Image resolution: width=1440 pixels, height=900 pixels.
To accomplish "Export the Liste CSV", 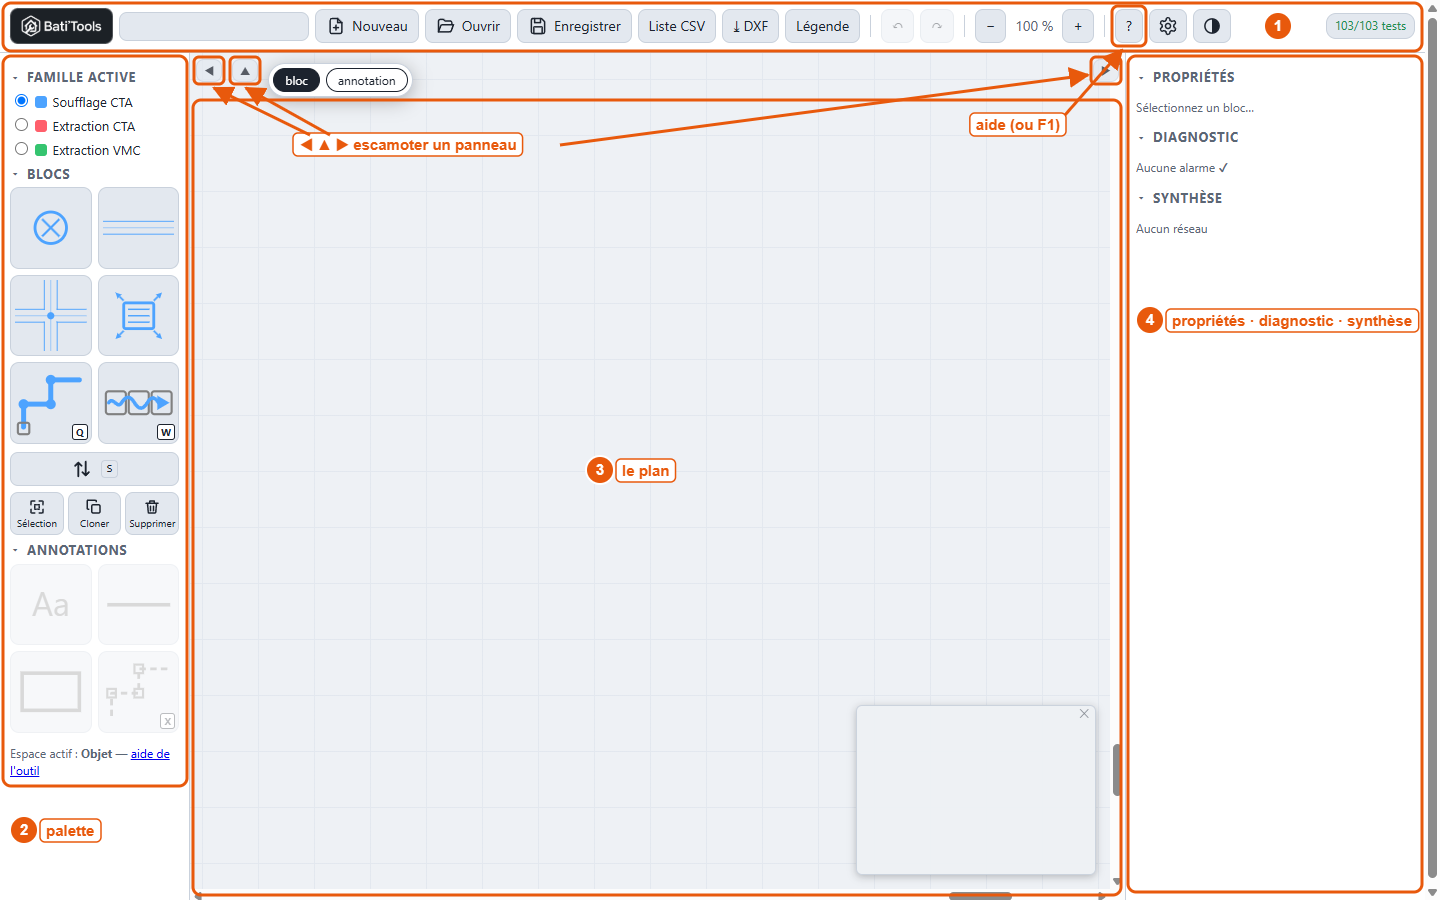I will [x=677, y=26].
